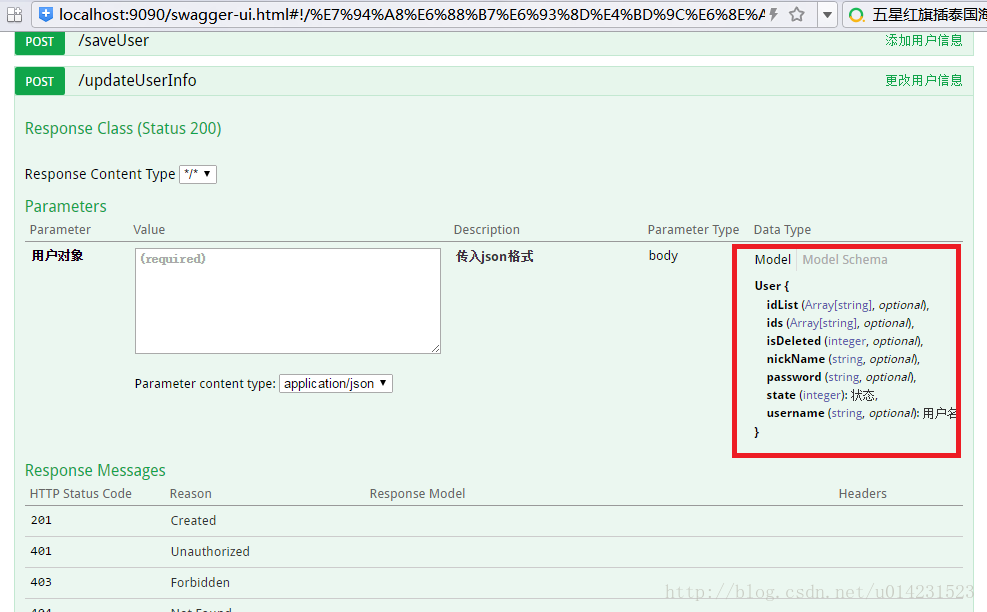Click the search engine logo icon
The height and width of the screenshot is (612, 987).
tap(856, 14)
